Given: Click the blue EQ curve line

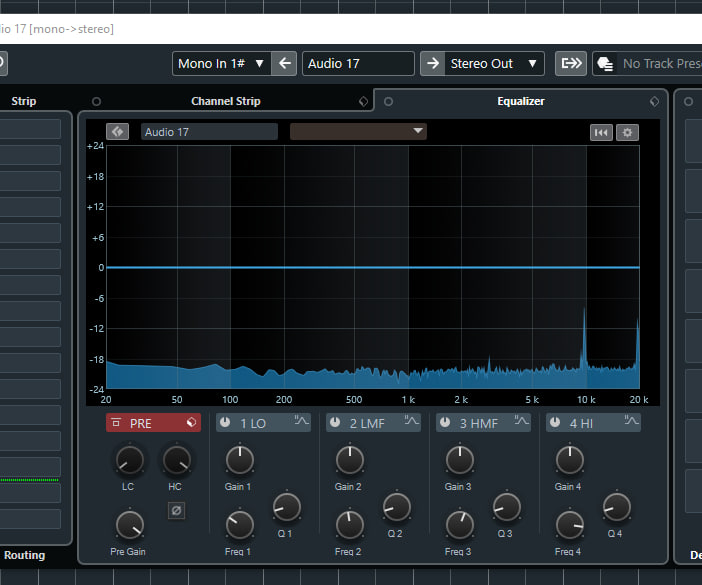Looking at the screenshot, I should tap(372, 267).
